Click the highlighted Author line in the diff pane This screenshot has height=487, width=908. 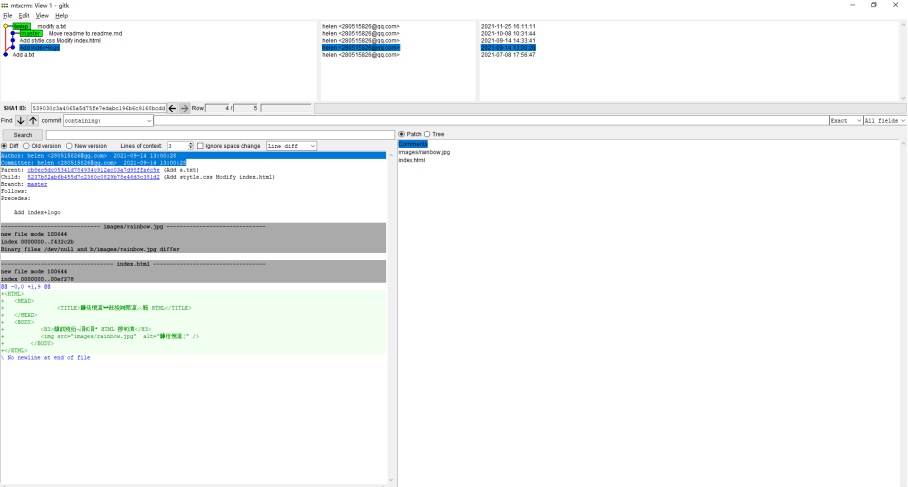[x=193, y=156]
